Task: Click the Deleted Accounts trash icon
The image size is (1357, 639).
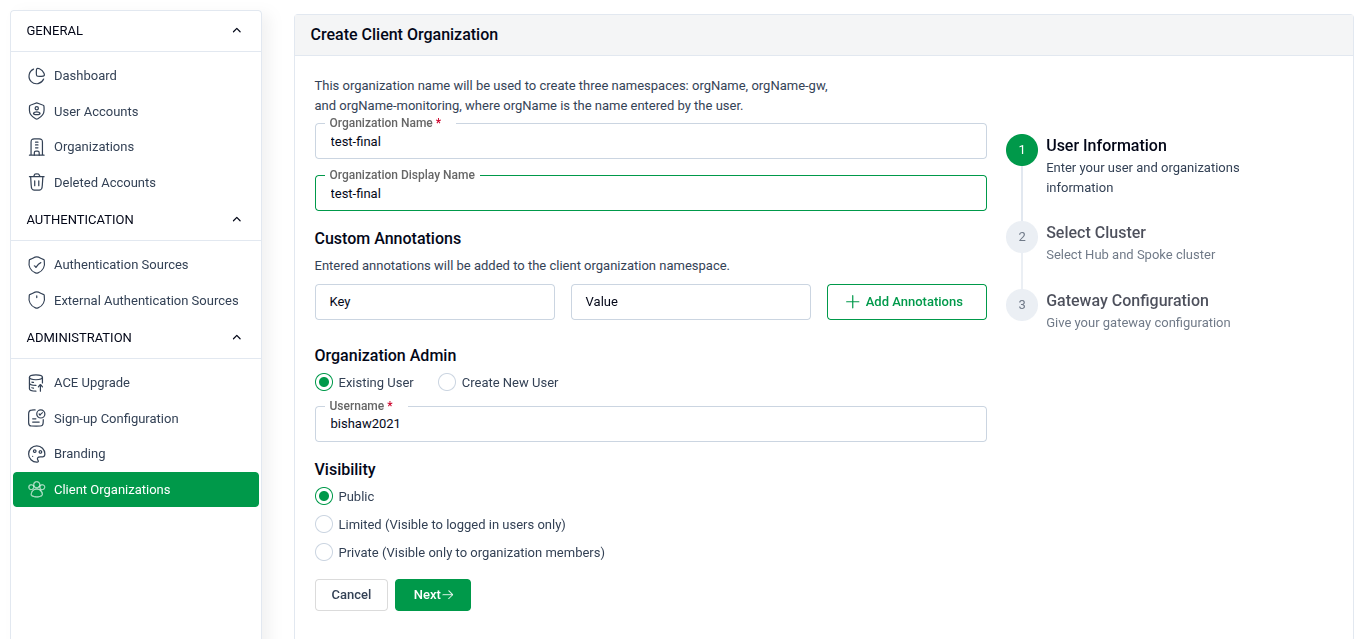Action: point(37,182)
